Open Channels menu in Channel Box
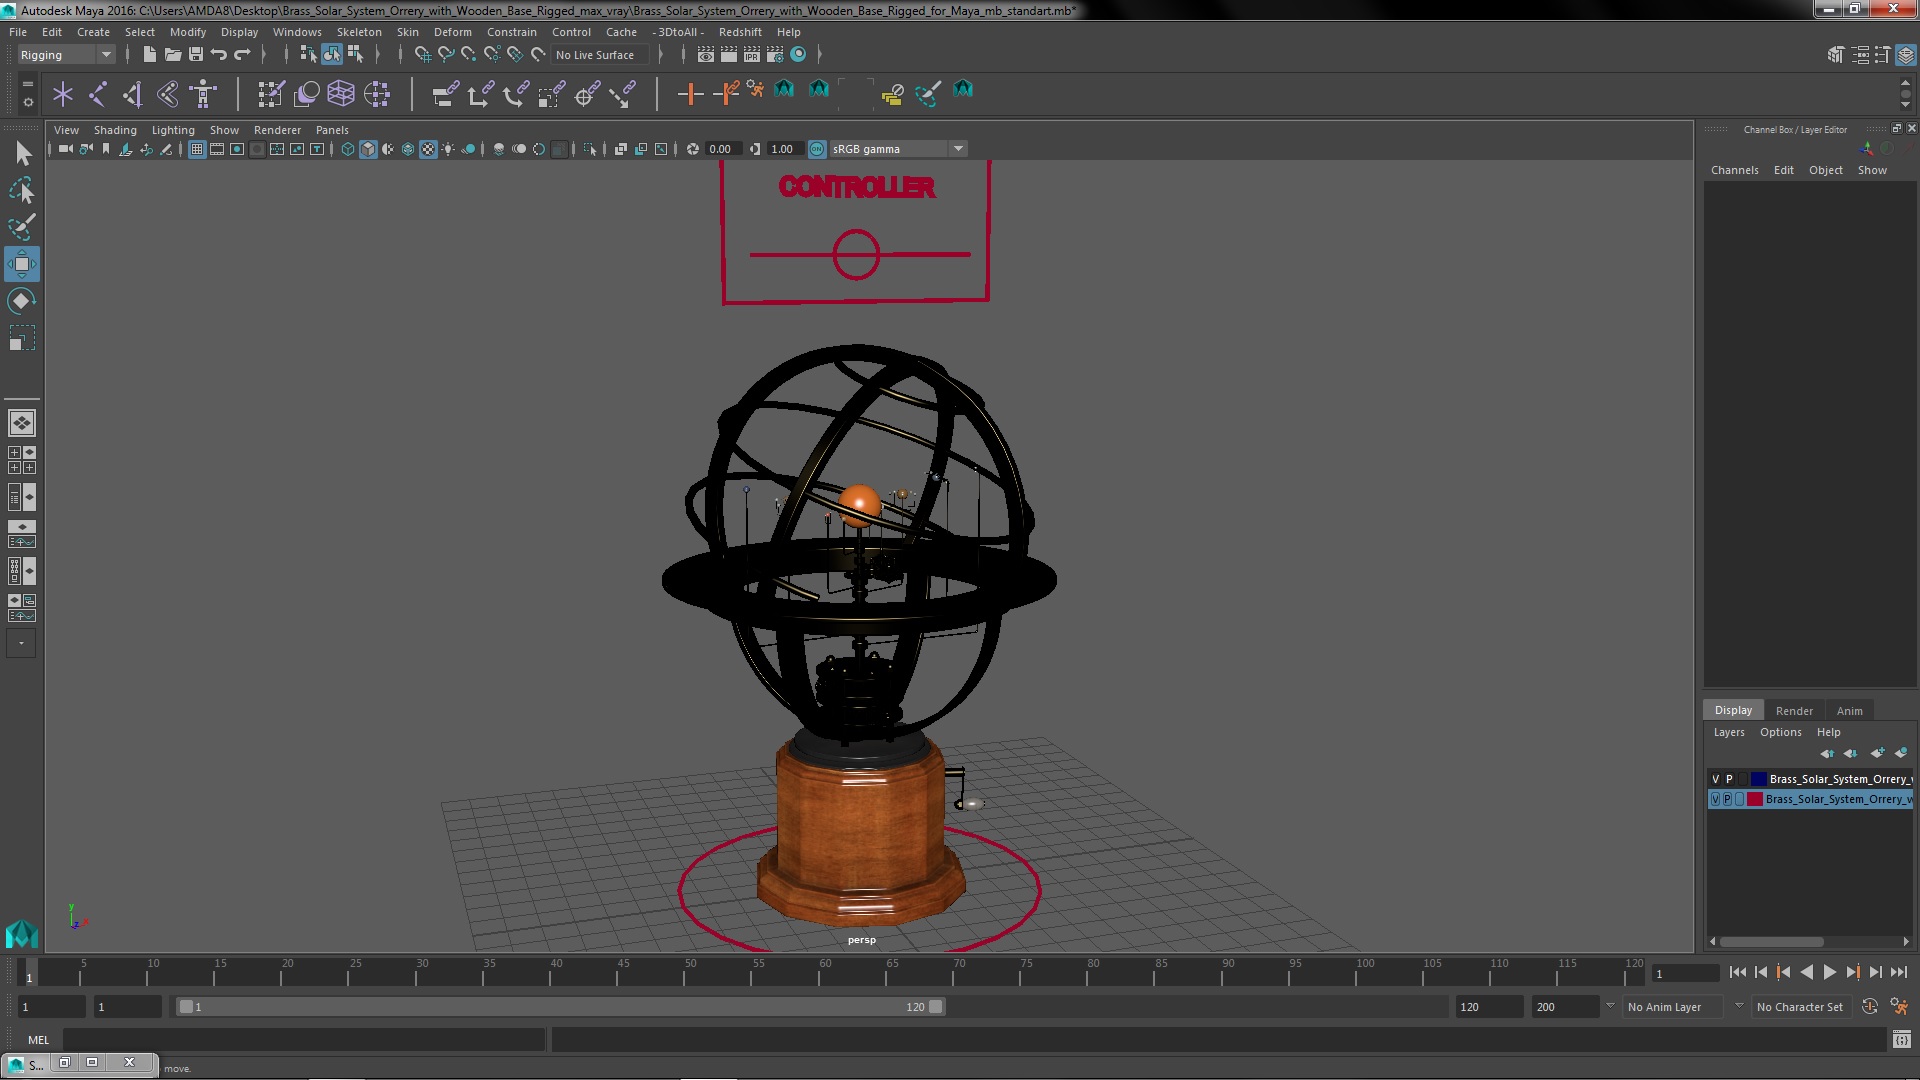1920x1080 pixels. point(1734,170)
